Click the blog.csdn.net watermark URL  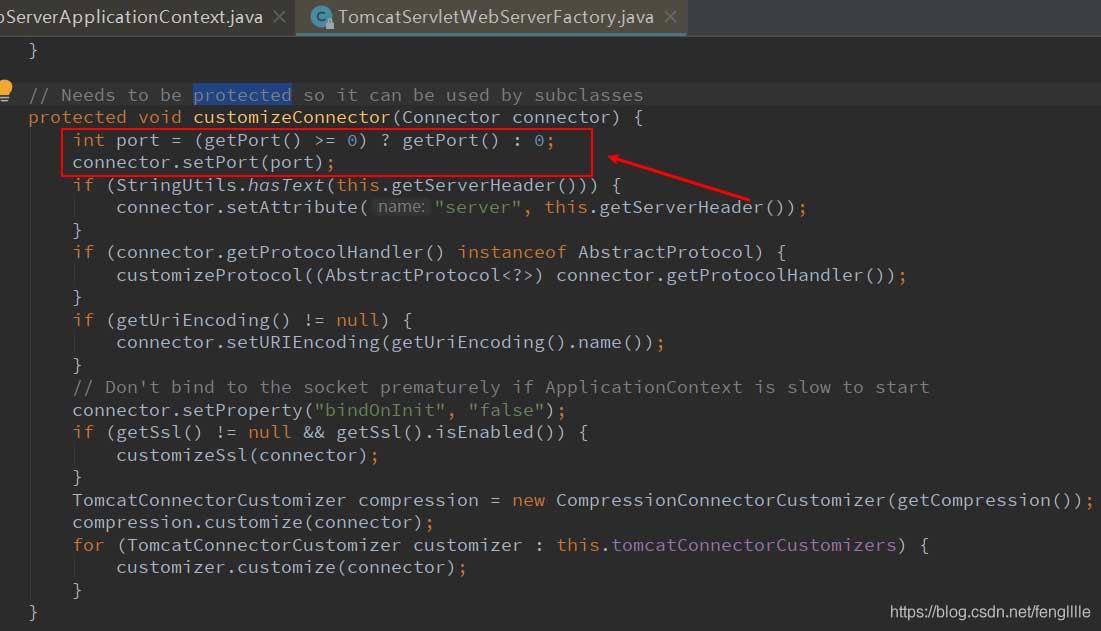[989, 611]
